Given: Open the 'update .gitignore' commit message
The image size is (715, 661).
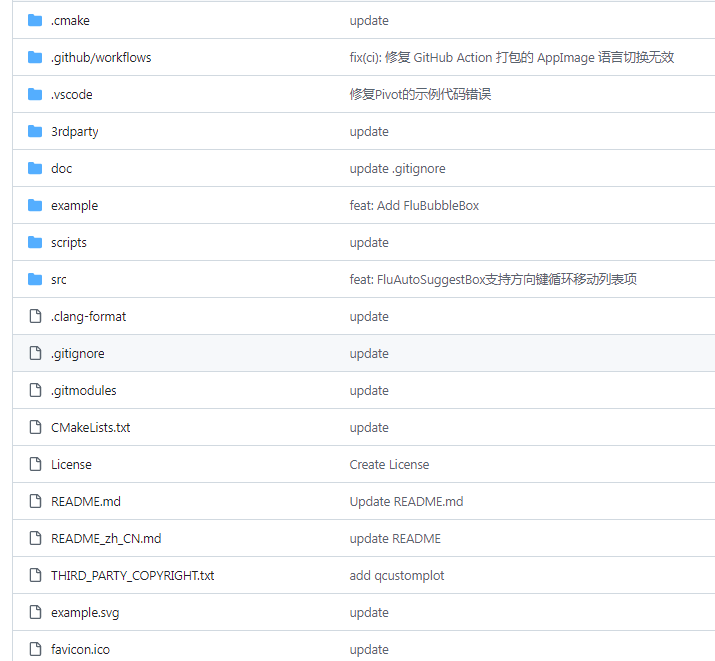Looking at the screenshot, I should (x=397, y=169).
